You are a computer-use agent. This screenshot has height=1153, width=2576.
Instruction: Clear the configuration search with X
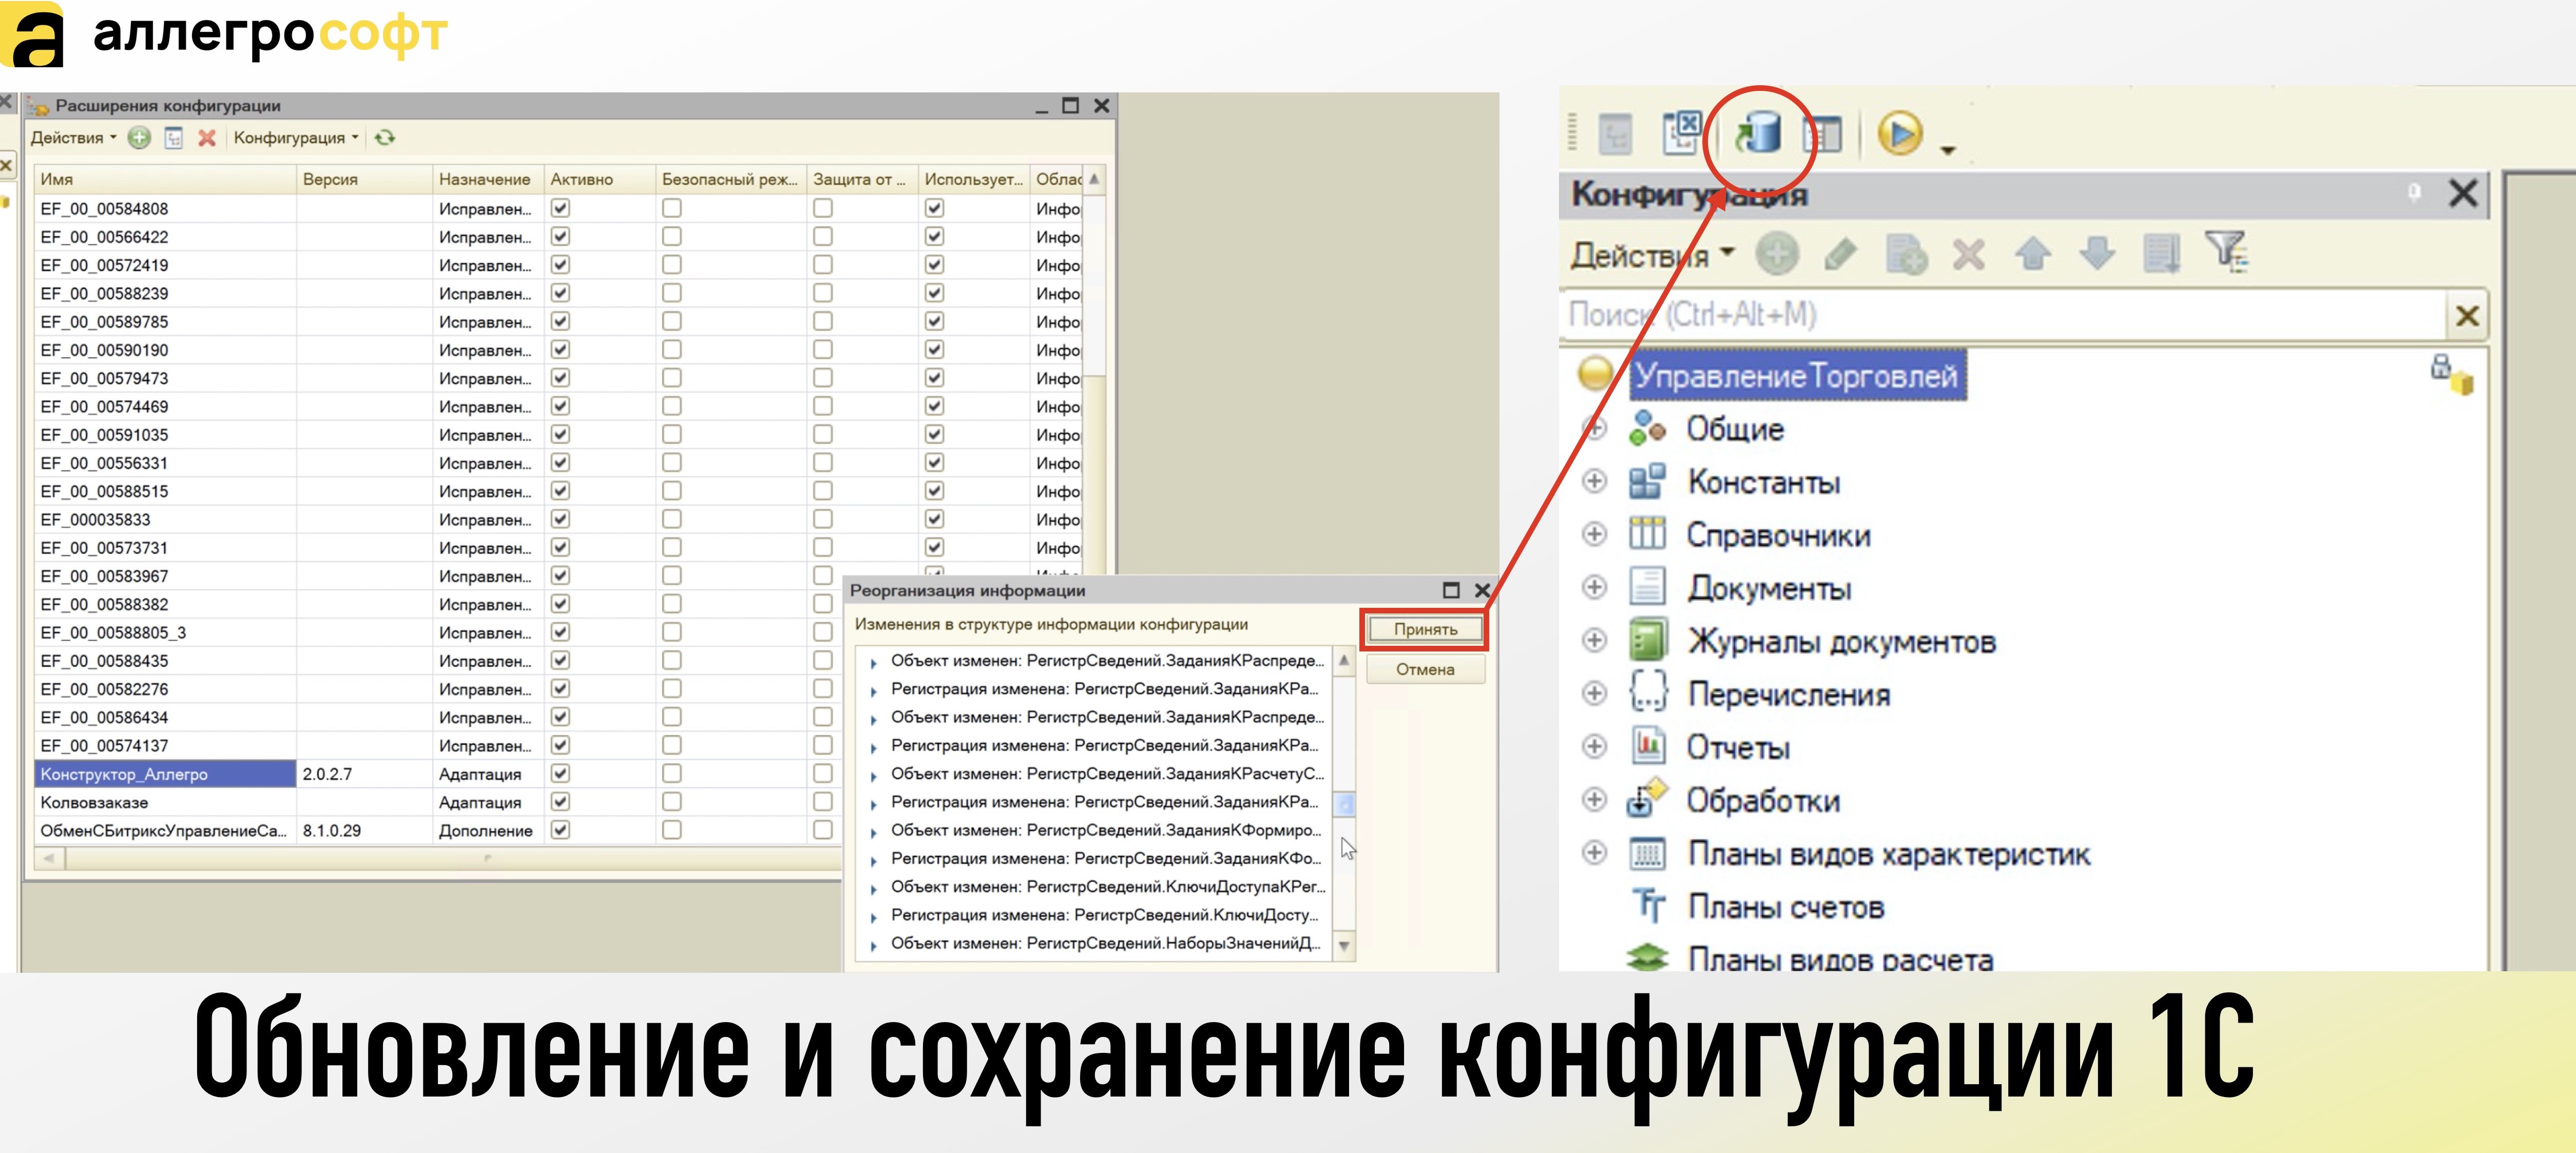coord(2466,316)
